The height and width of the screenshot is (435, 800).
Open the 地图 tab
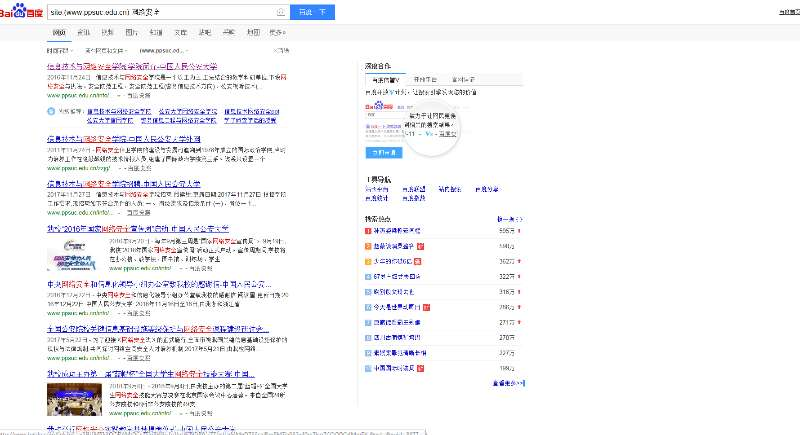(x=253, y=32)
